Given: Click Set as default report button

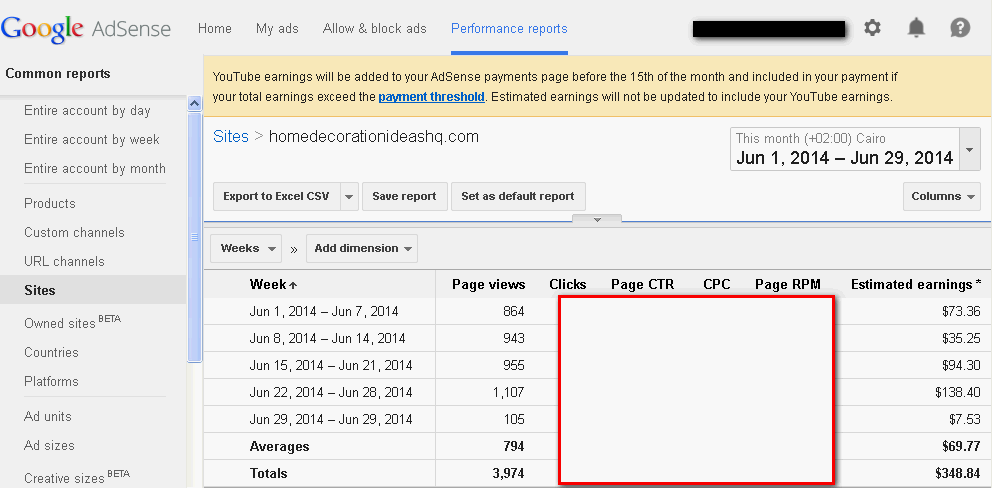Looking at the screenshot, I should click(518, 197).
